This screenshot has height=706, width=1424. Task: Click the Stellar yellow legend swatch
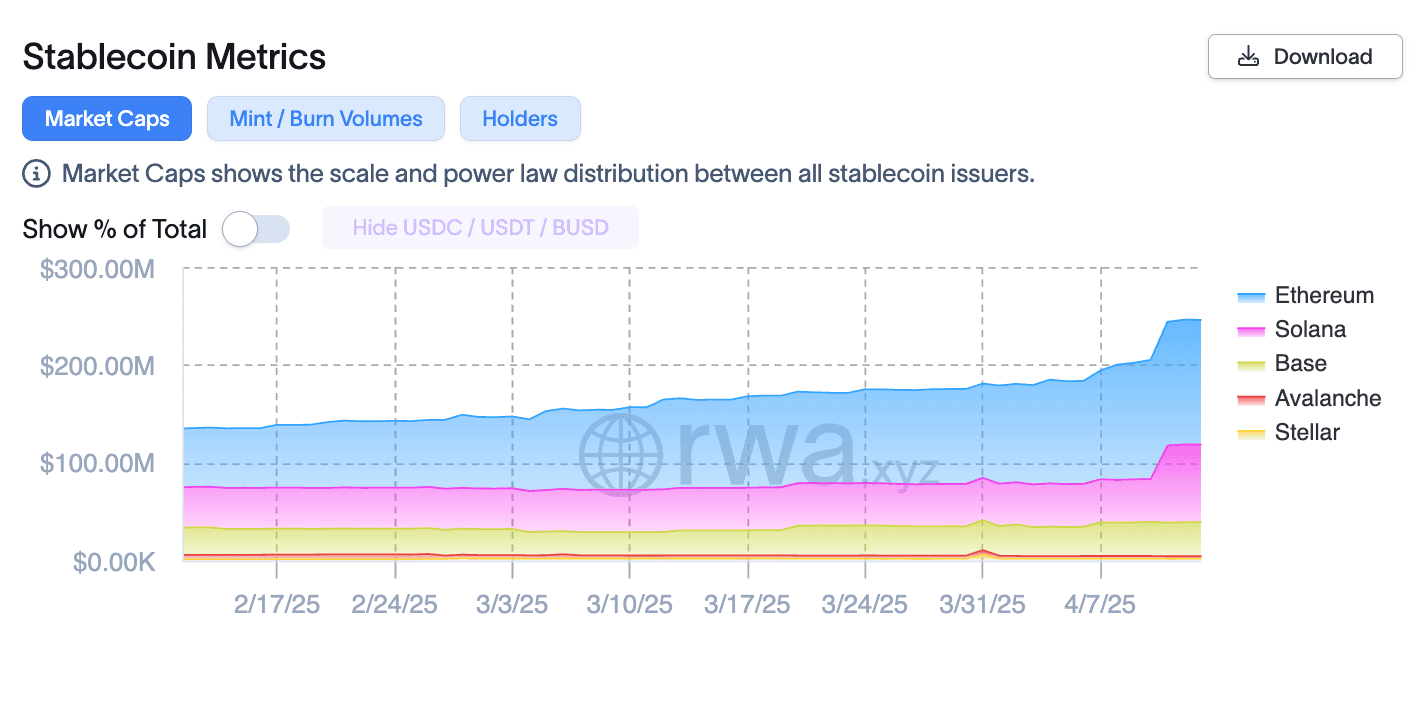point(1252,434)
